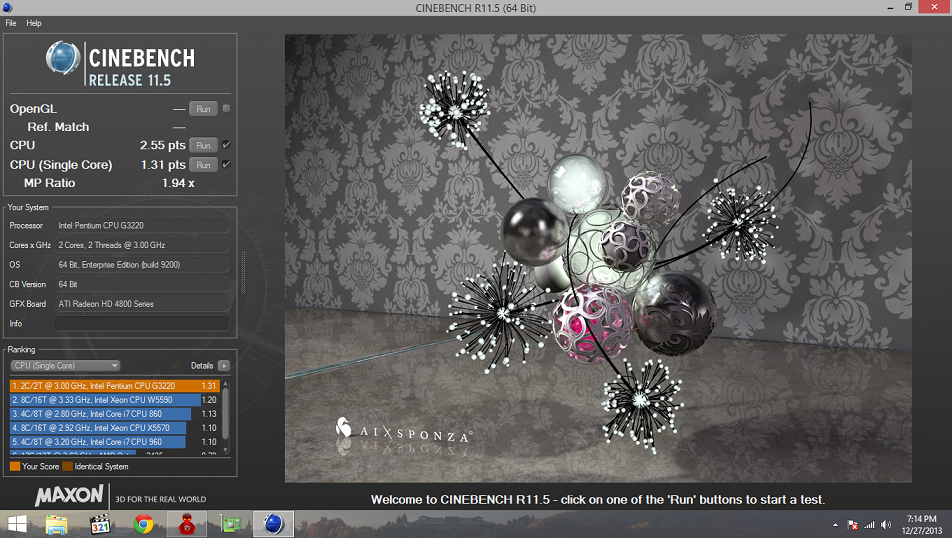Click the Identical System color swatch

click(67, 466)
